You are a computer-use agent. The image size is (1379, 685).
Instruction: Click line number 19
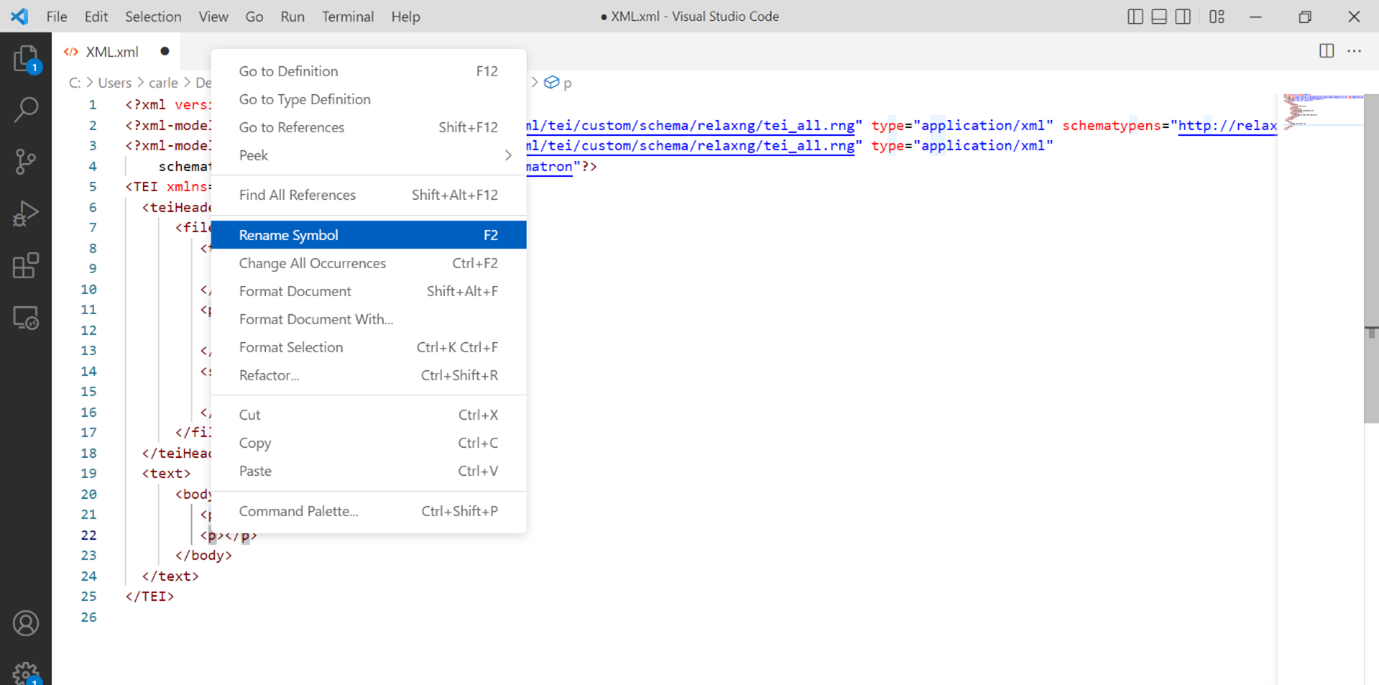coord(89,473)
